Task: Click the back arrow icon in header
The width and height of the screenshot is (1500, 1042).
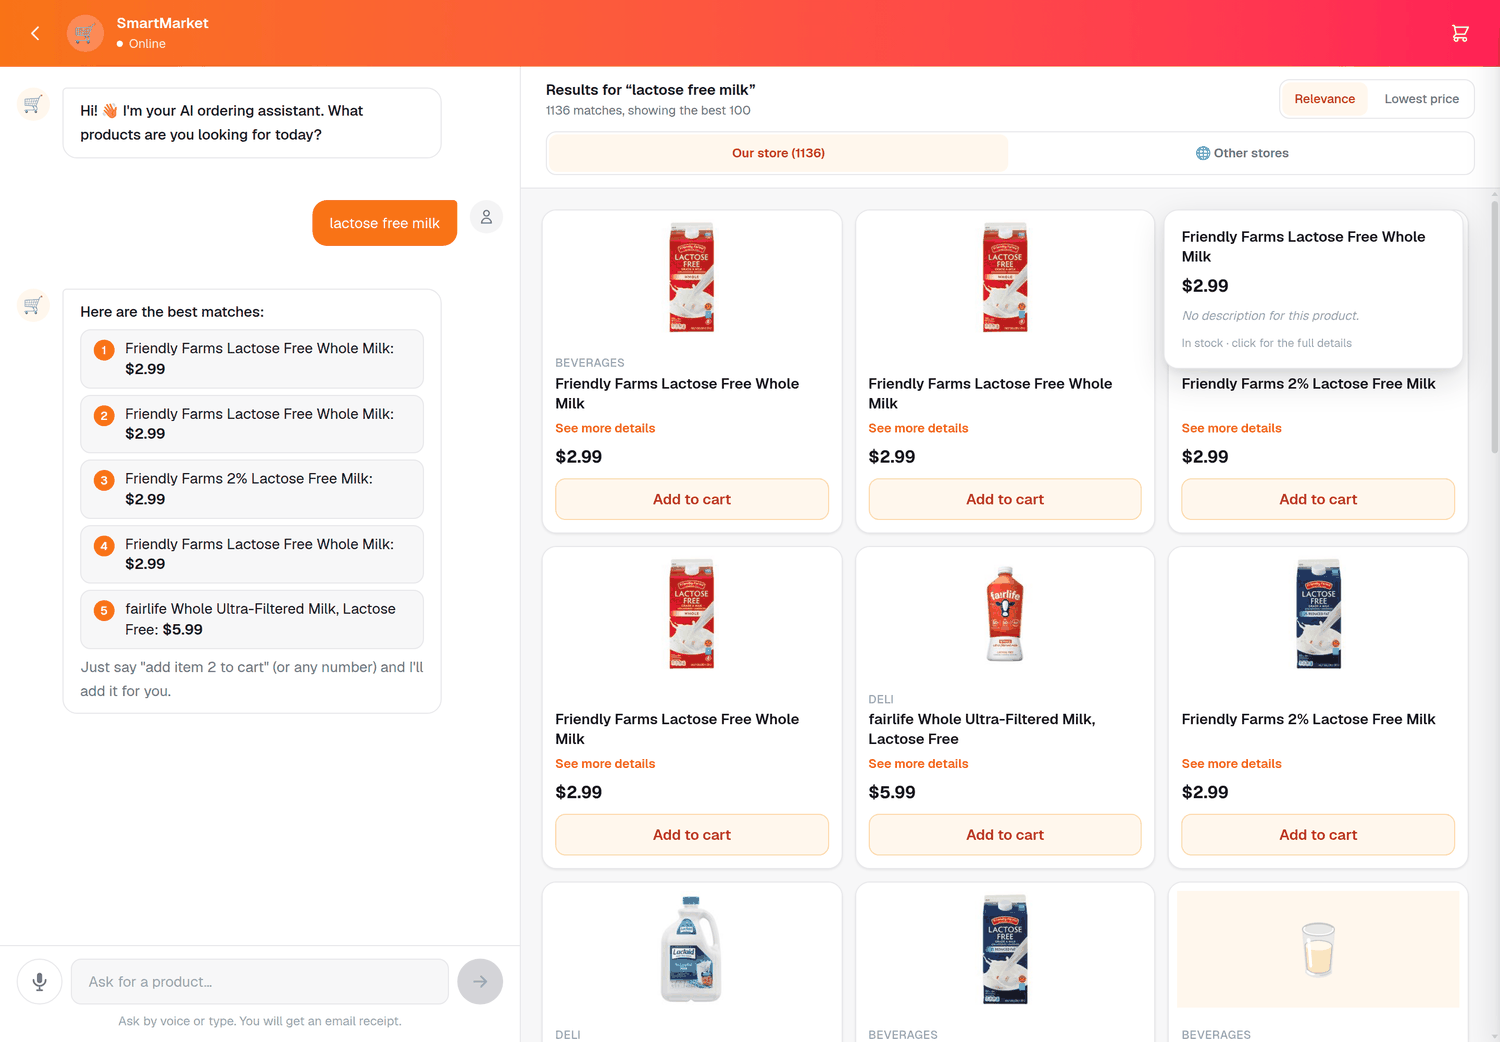Action: tap(35, 33)
